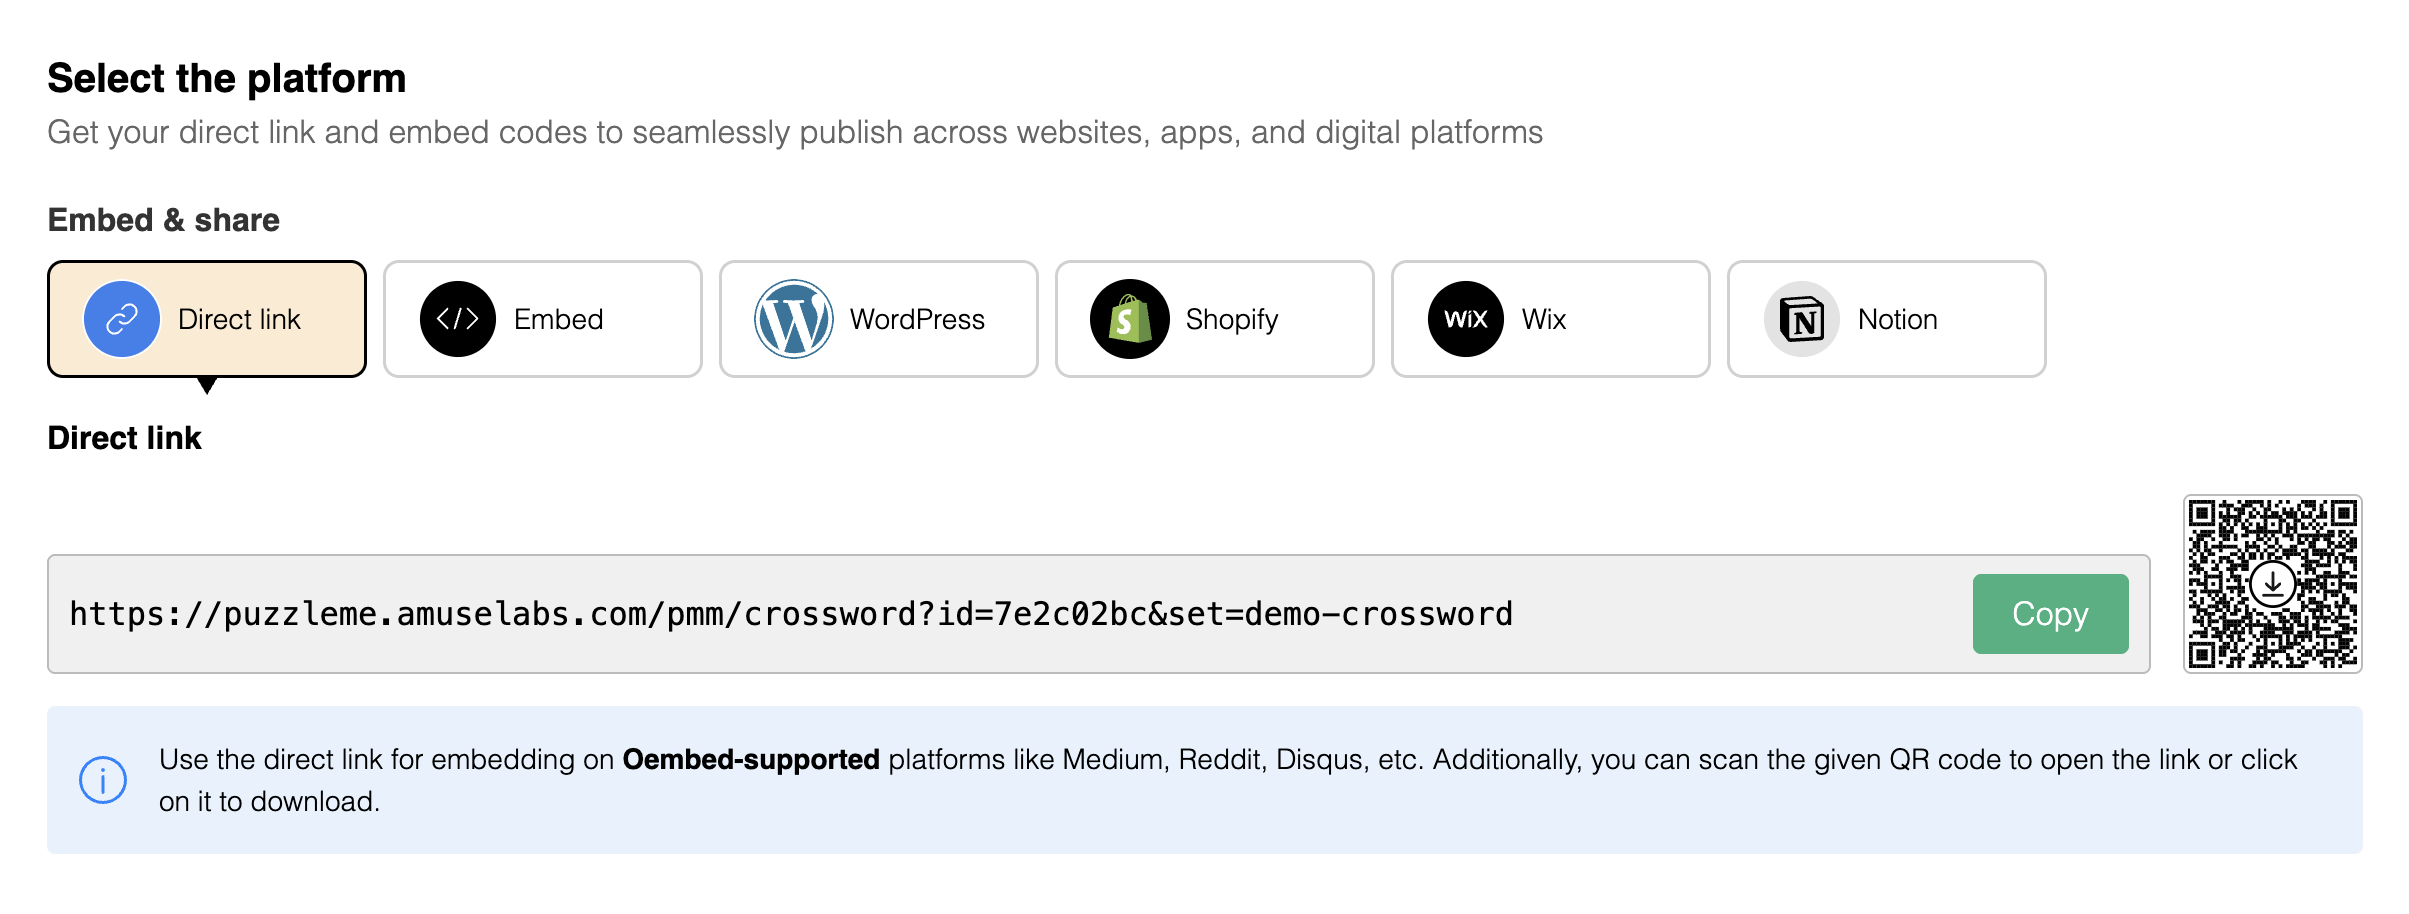Click the black code brackets Embed icon

458,319
